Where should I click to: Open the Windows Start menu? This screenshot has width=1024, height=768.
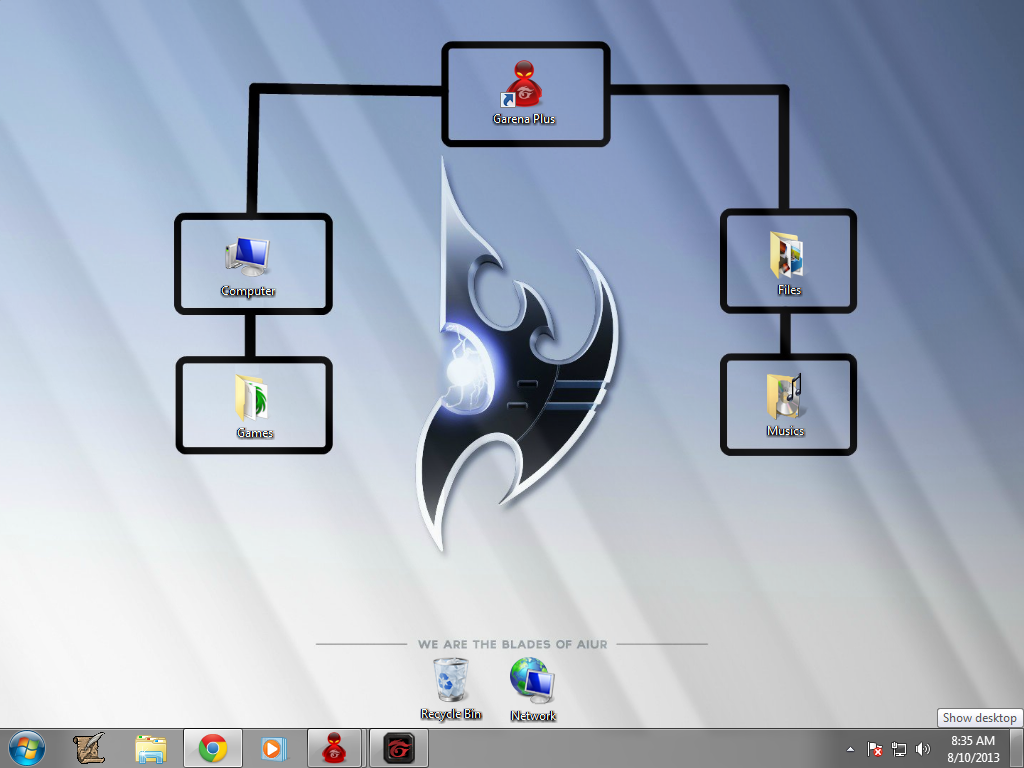[27, 748]
